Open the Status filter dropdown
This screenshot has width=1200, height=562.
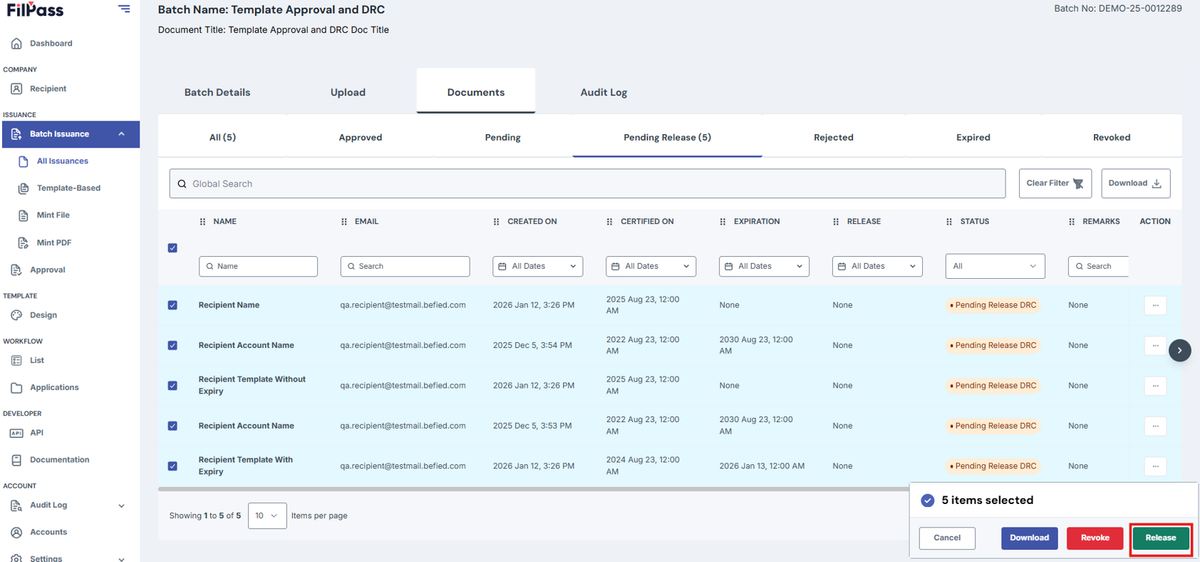click(x=995, y=266)
